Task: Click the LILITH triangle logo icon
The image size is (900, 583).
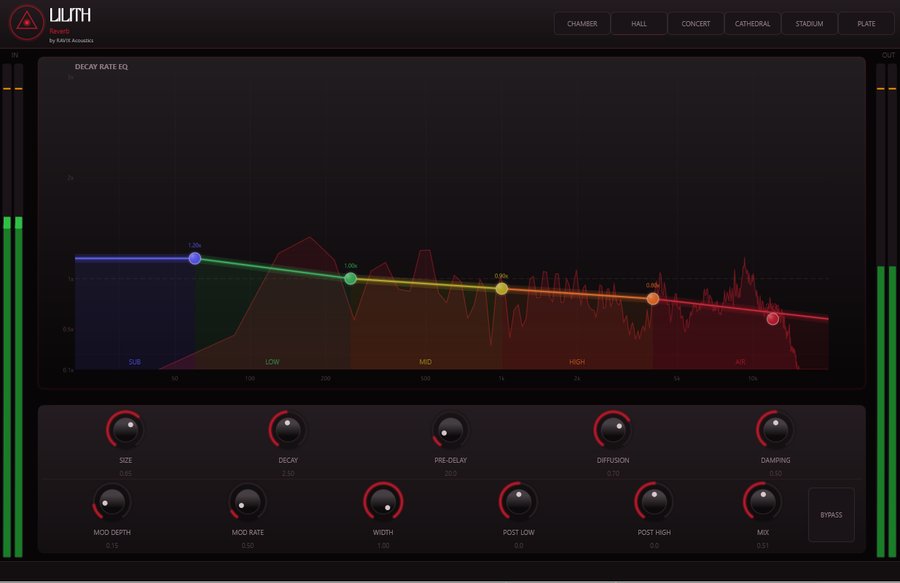Action: [26, 22]
